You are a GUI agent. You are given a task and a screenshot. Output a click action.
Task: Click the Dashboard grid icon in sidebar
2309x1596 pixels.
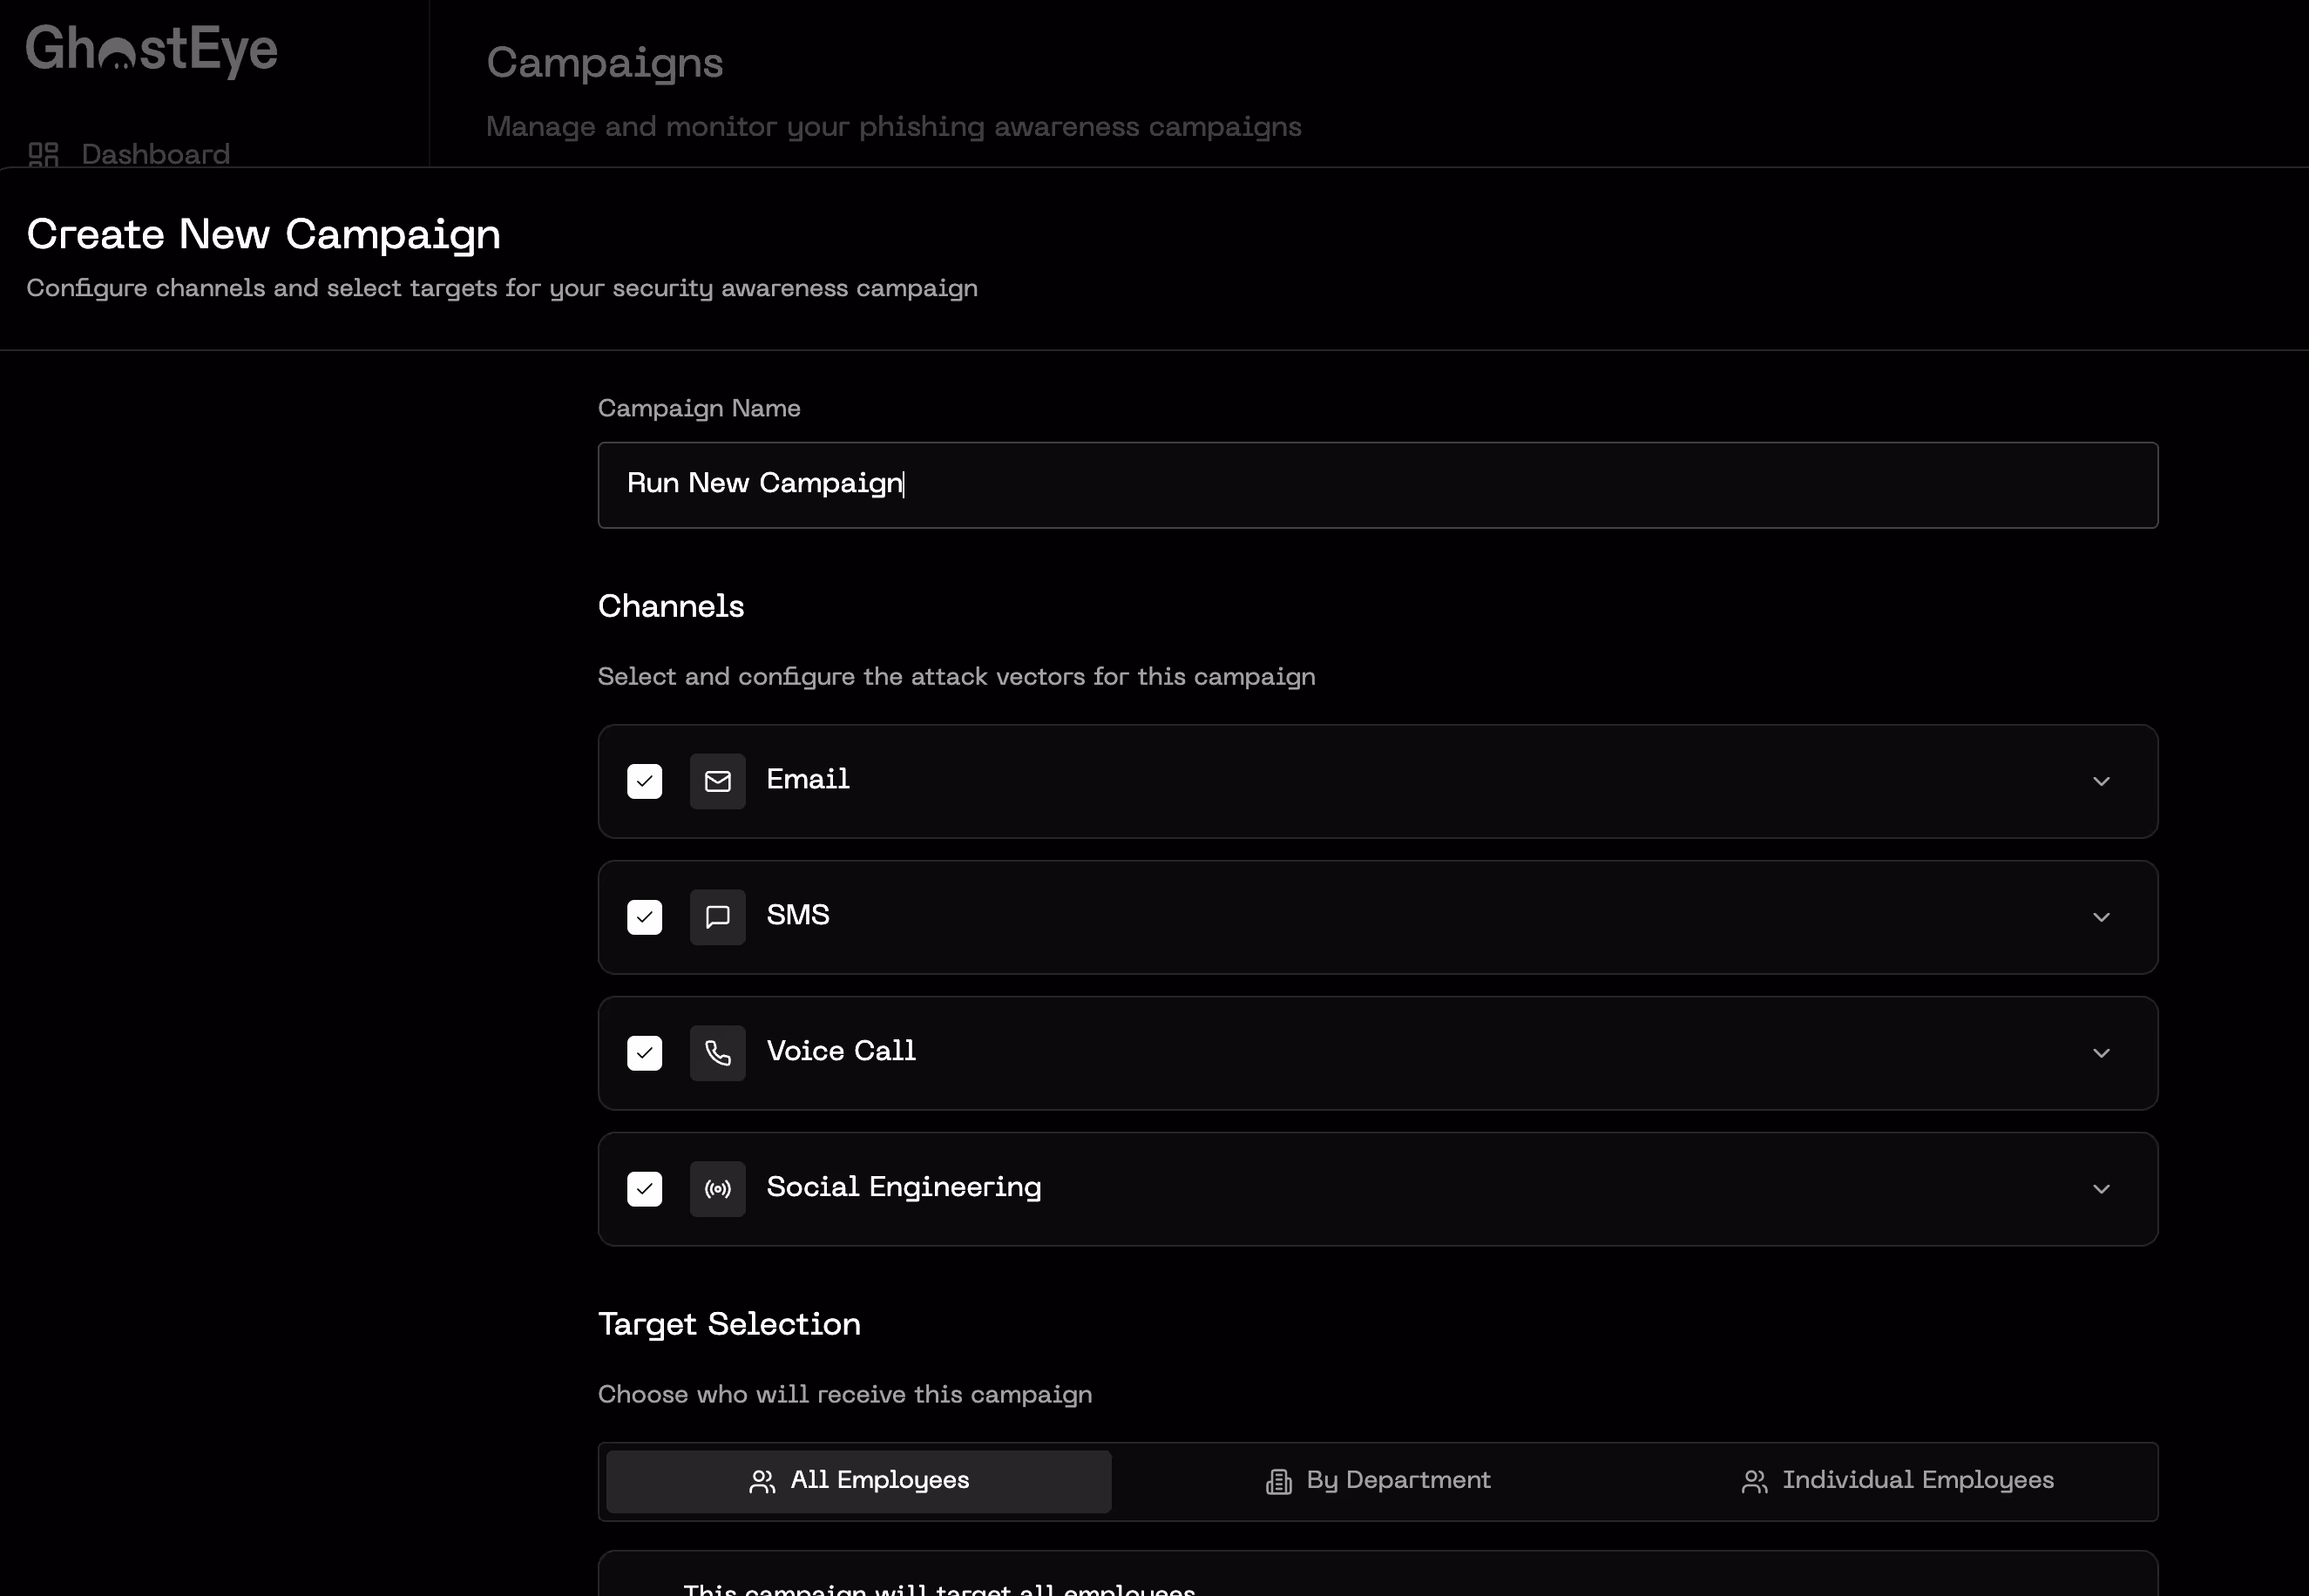(43, 154)
